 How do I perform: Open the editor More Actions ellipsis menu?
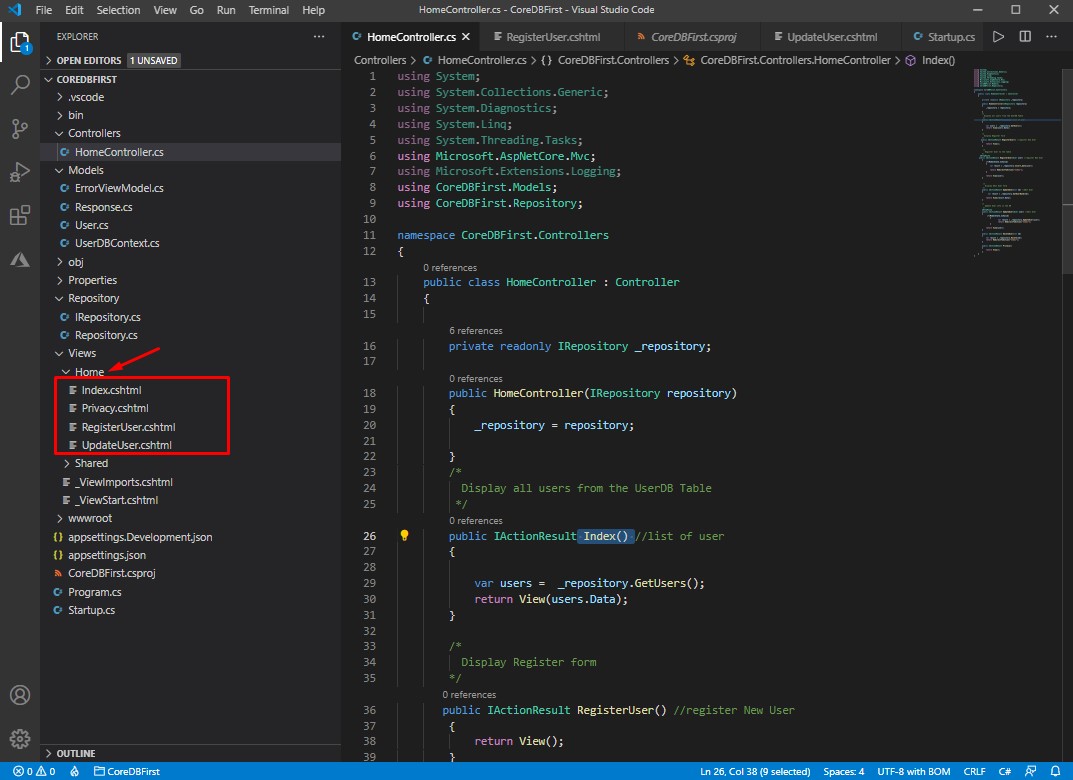click(1052, 34)
